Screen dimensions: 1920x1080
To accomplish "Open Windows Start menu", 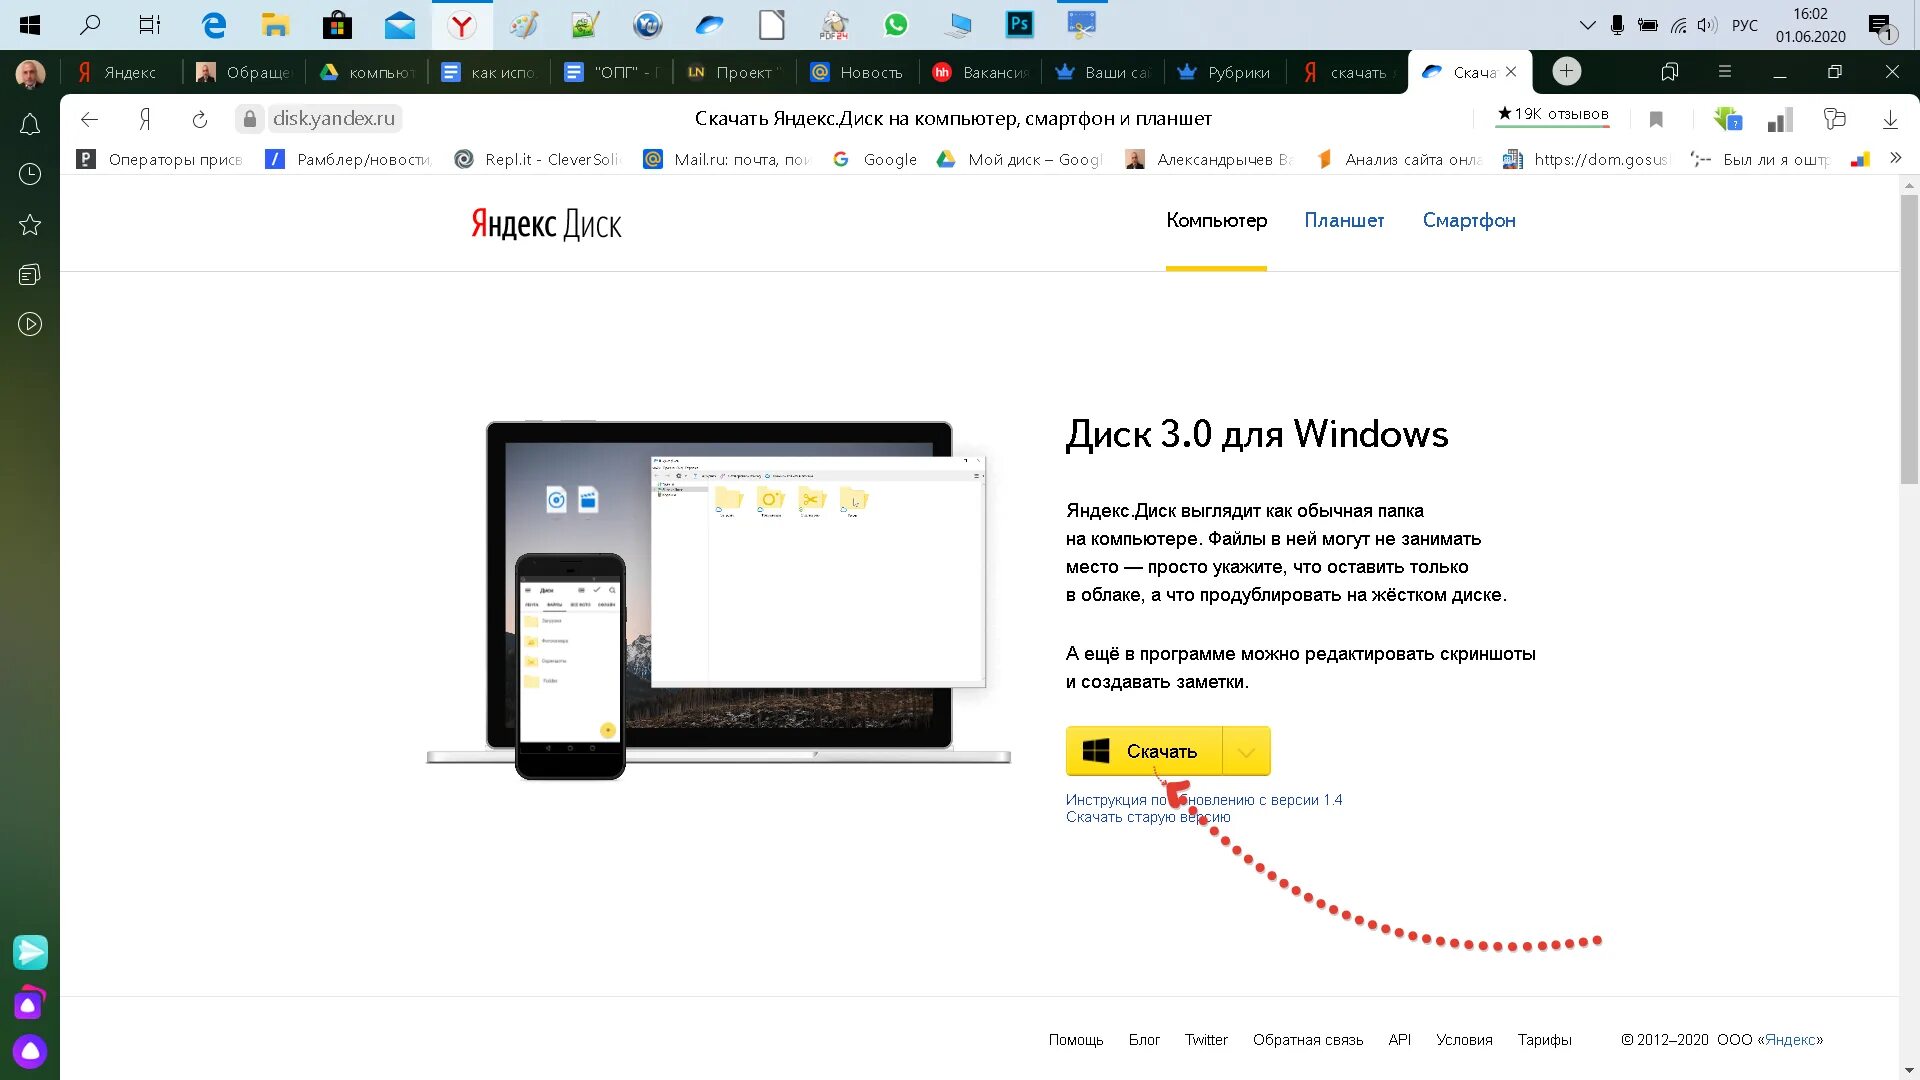I will (x=30, y=25).
